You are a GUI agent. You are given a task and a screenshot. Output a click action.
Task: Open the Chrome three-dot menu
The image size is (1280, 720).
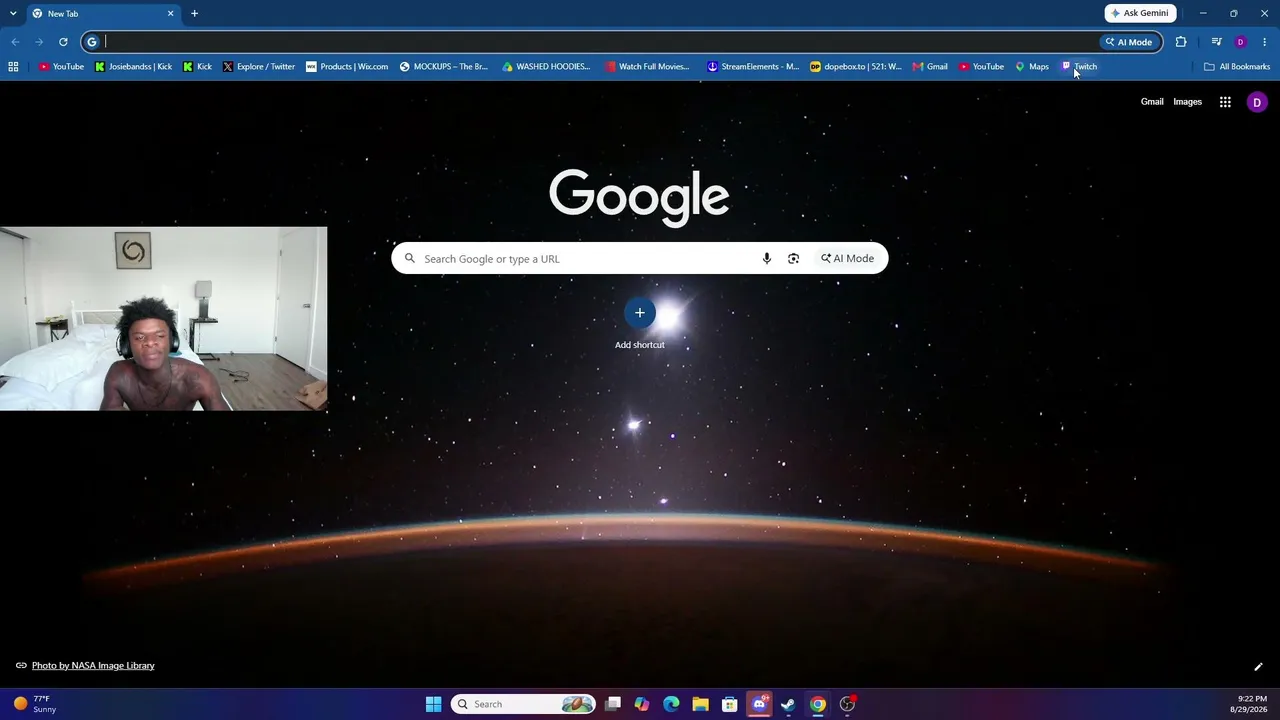(1265, 42)
